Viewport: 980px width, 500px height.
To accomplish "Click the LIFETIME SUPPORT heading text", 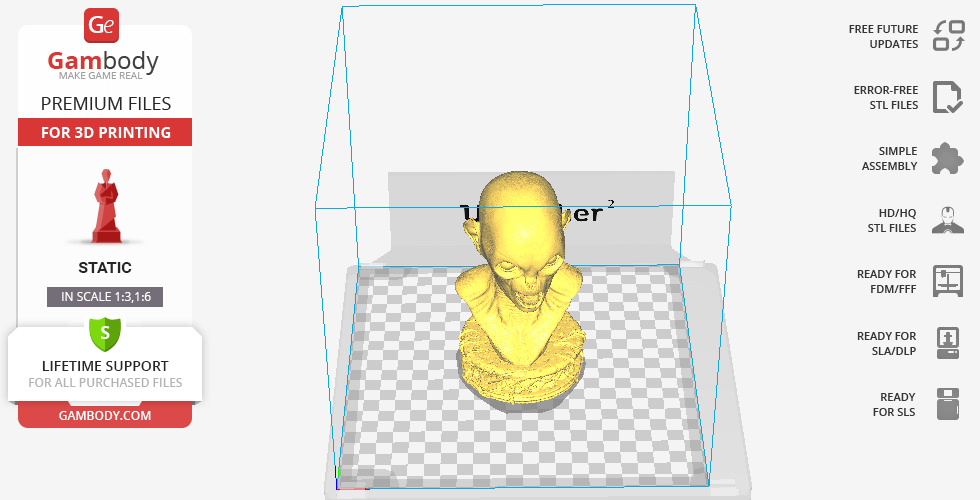I will (x=105, y=366).
